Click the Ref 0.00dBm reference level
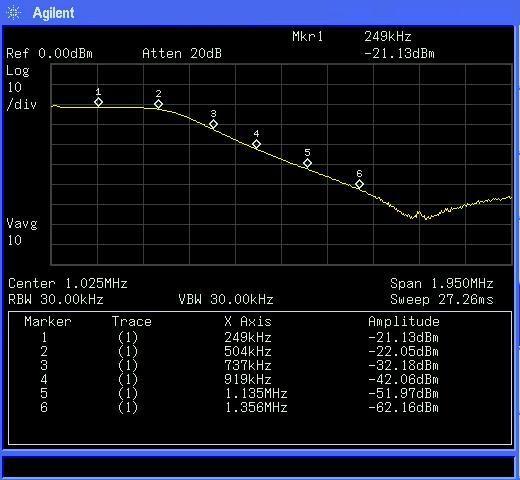Viewport: 520px width, 480px height. [x=49, y=53]
